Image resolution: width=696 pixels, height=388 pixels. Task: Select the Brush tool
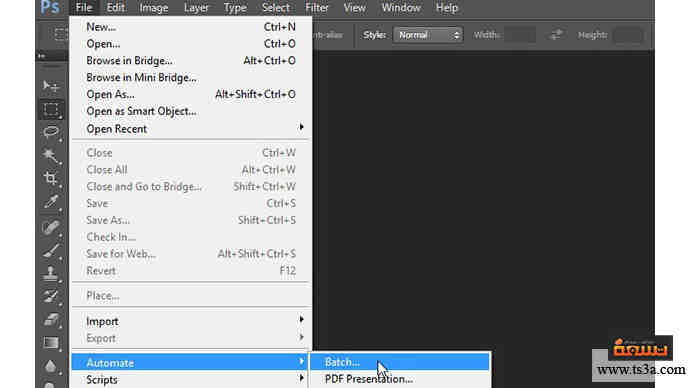[x=51, y=251]
